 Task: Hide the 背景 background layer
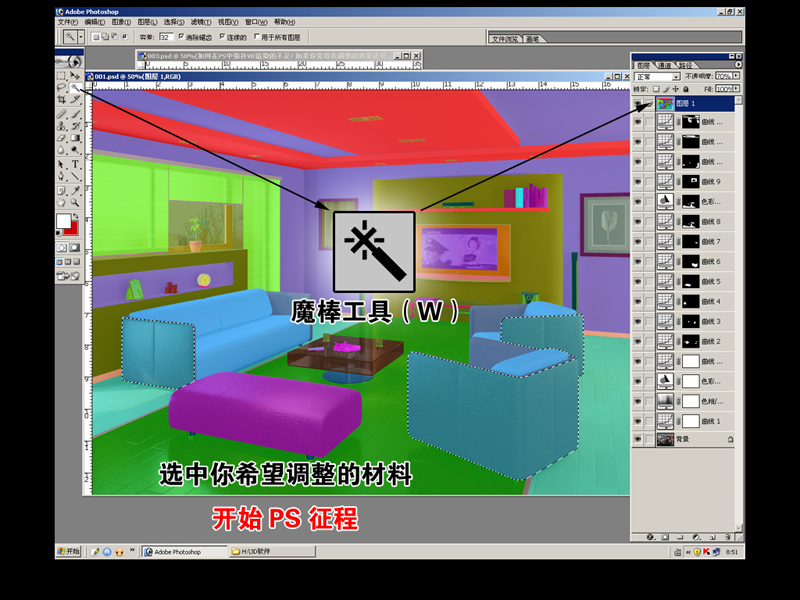(638, 439)
